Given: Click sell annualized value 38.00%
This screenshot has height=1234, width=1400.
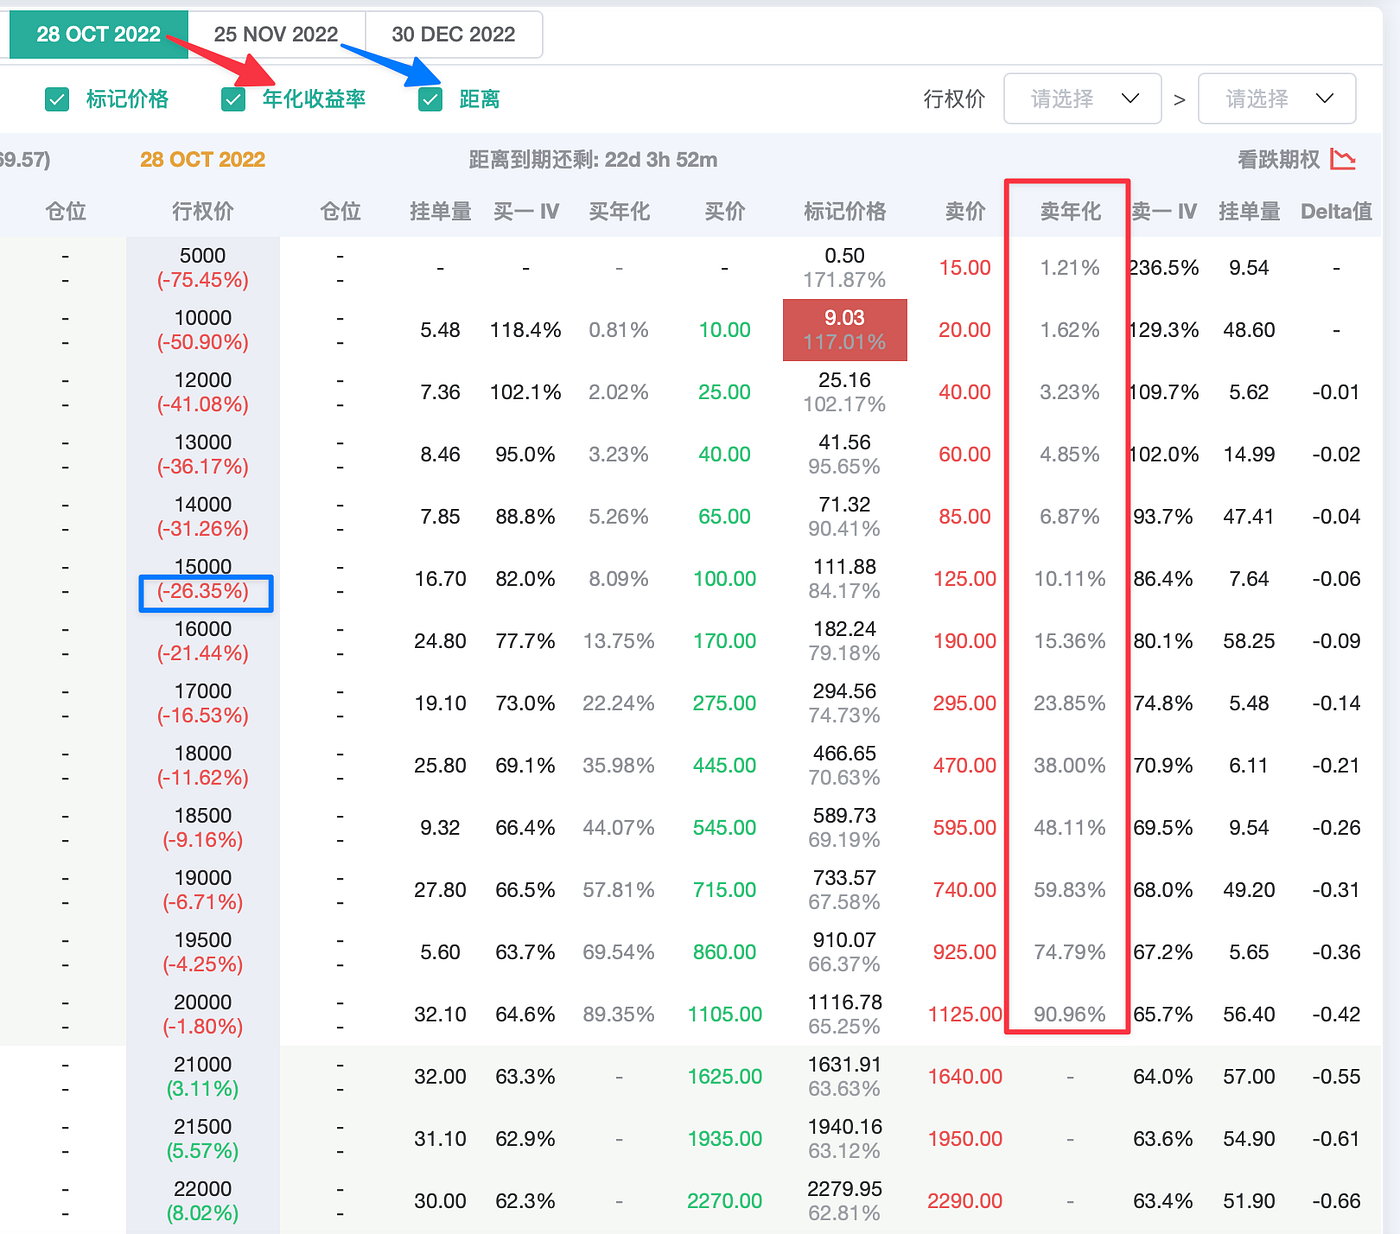Looking at the screenshot, I should [1070, 765].
